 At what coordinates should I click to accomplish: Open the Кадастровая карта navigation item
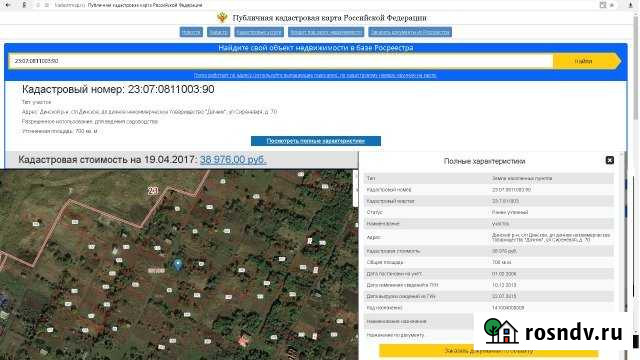point(259,32)
